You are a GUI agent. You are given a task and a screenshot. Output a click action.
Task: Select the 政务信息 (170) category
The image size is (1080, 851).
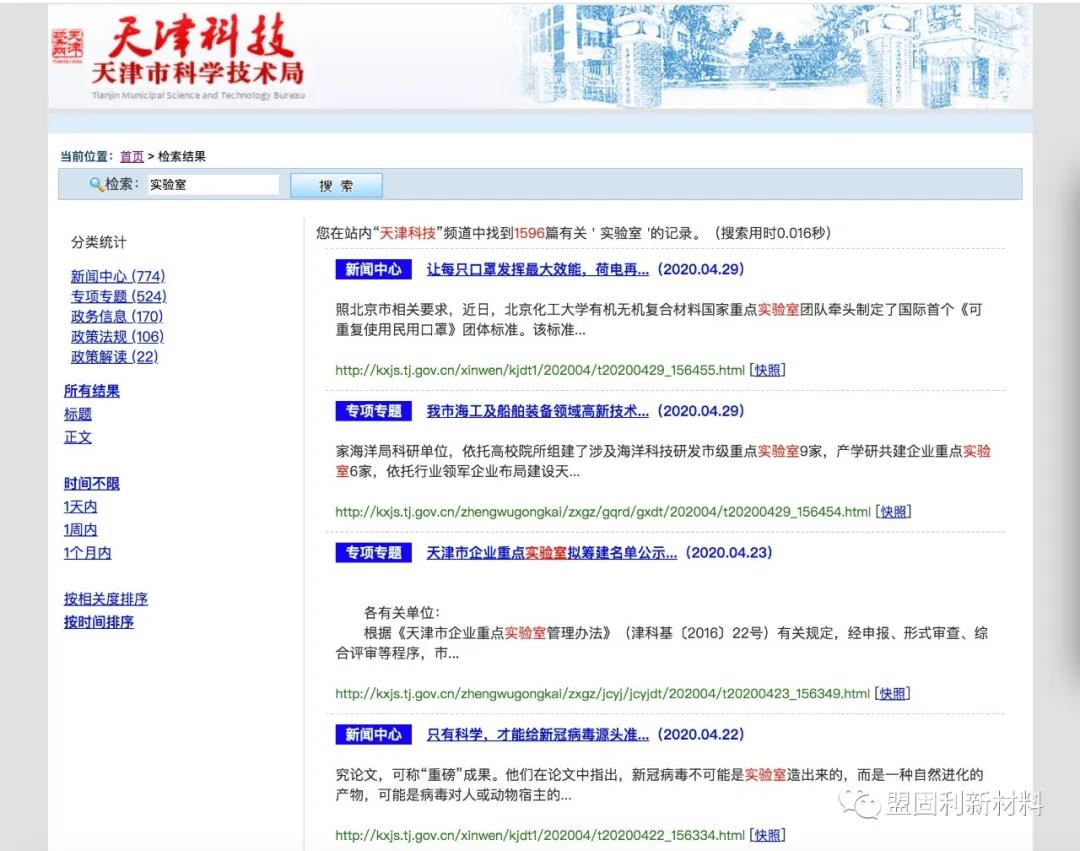(118, 316)
